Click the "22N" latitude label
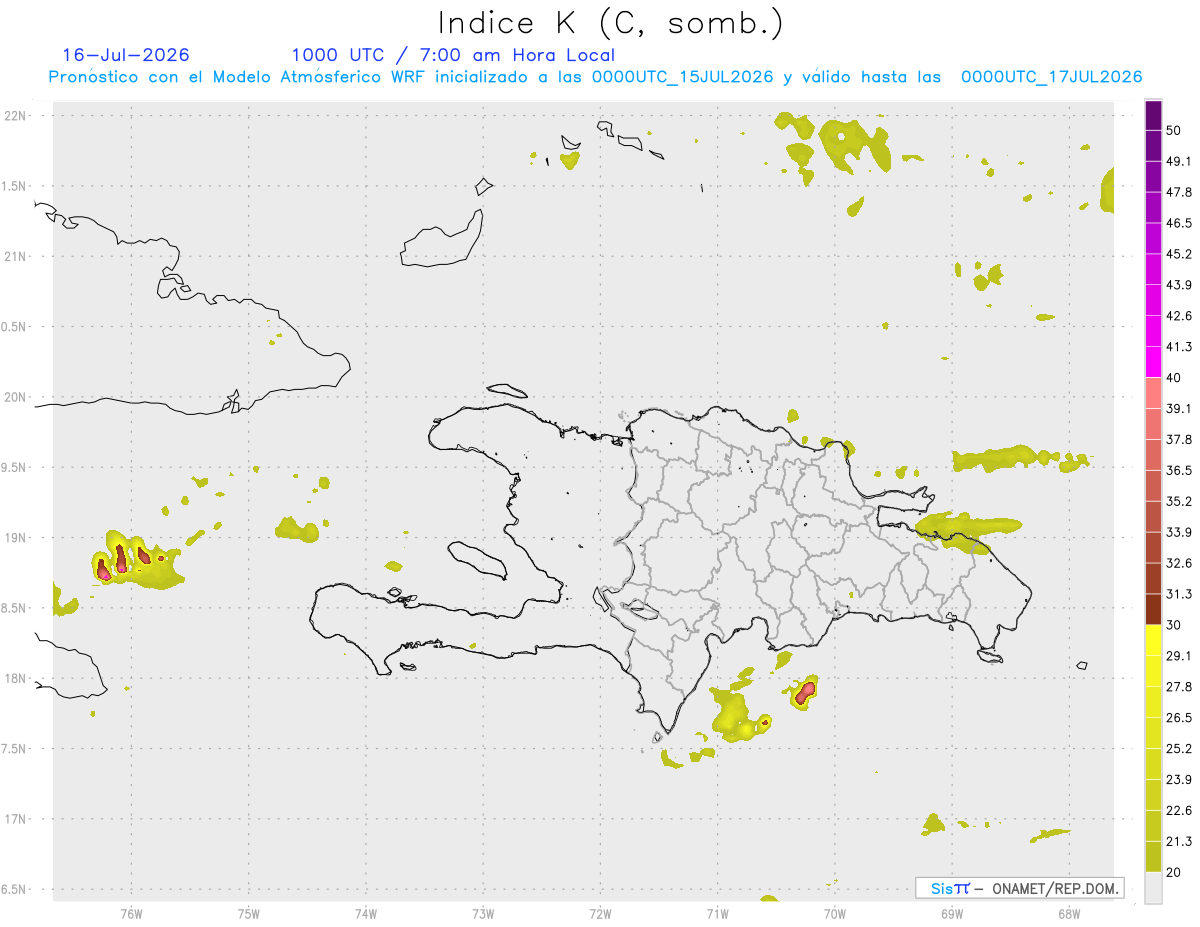The image size is (1200, 927). click(17, 116)
